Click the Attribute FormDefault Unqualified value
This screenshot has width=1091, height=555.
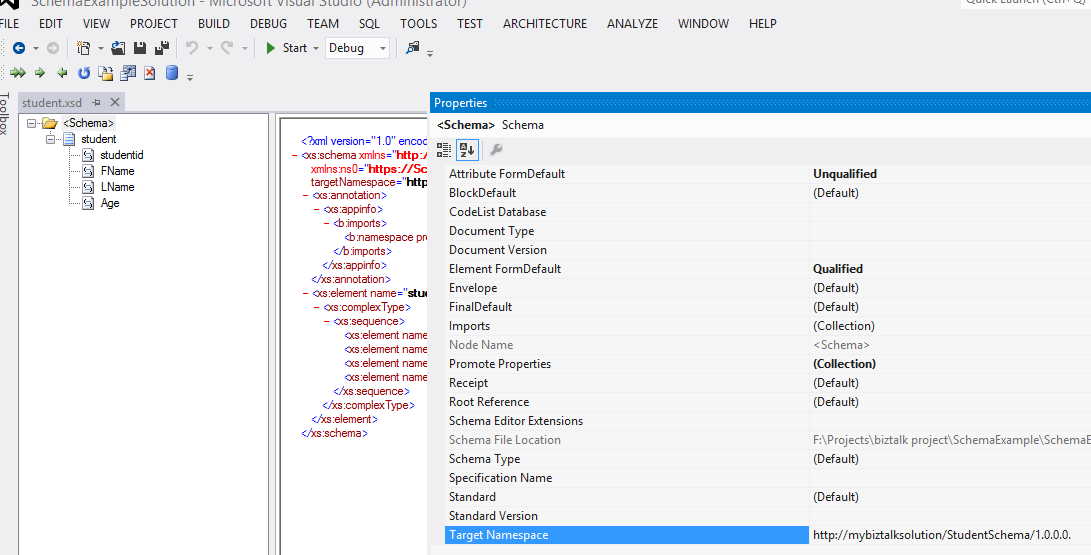(x=845, y=174)
